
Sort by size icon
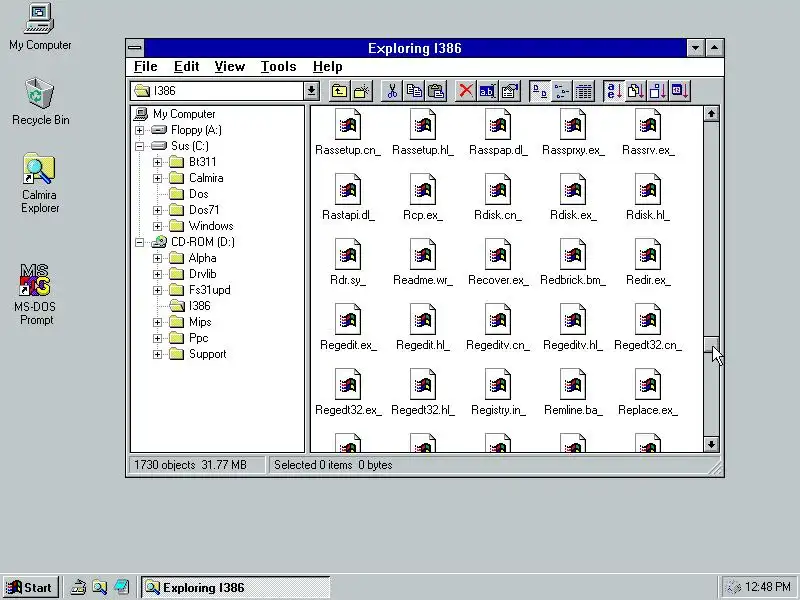(658, 91)
